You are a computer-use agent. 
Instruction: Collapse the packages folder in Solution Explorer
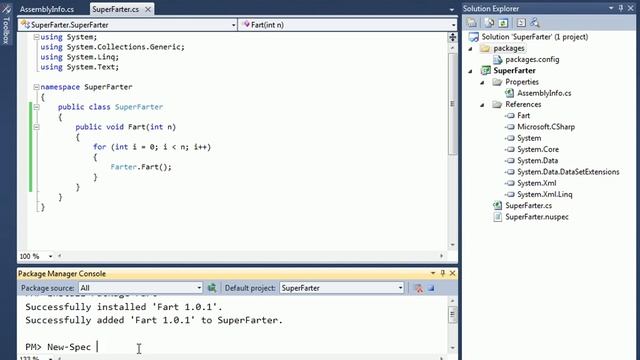tap(471, 49)
